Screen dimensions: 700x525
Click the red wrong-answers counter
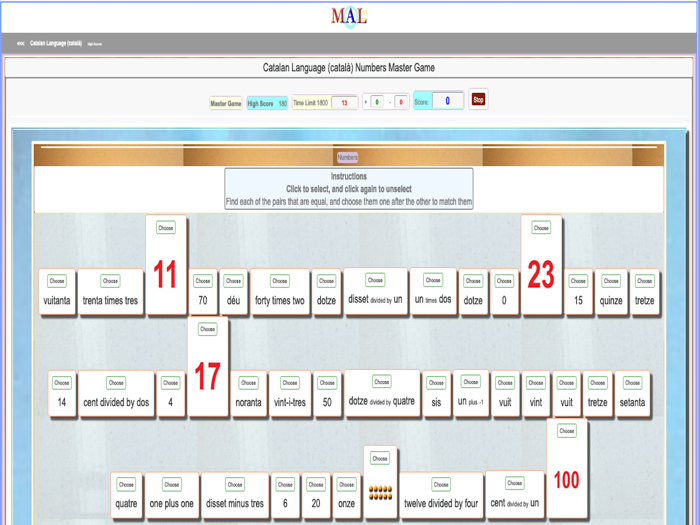[x=401, y=102]
